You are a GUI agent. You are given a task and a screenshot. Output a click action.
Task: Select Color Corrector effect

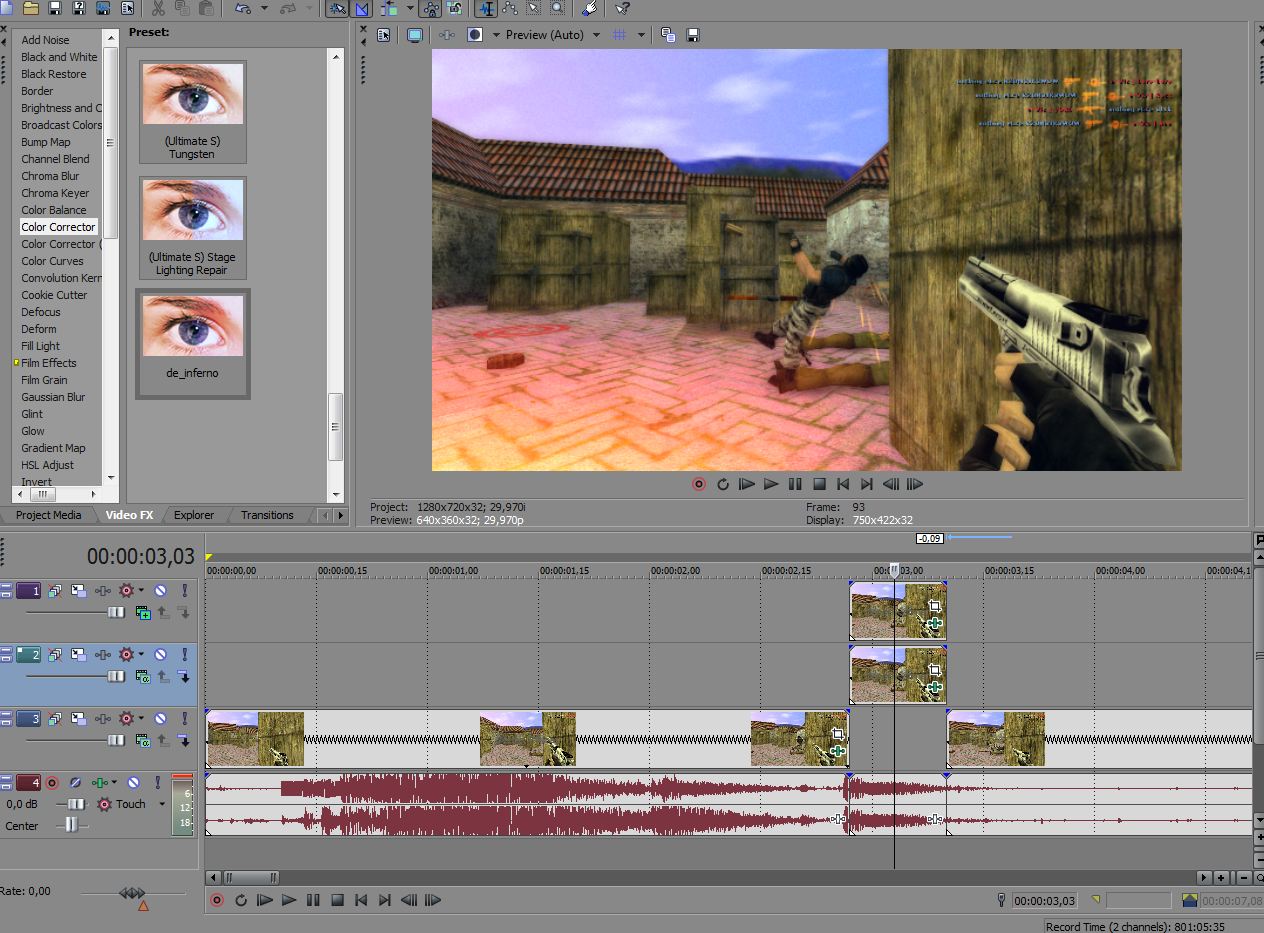pos(58,227)
